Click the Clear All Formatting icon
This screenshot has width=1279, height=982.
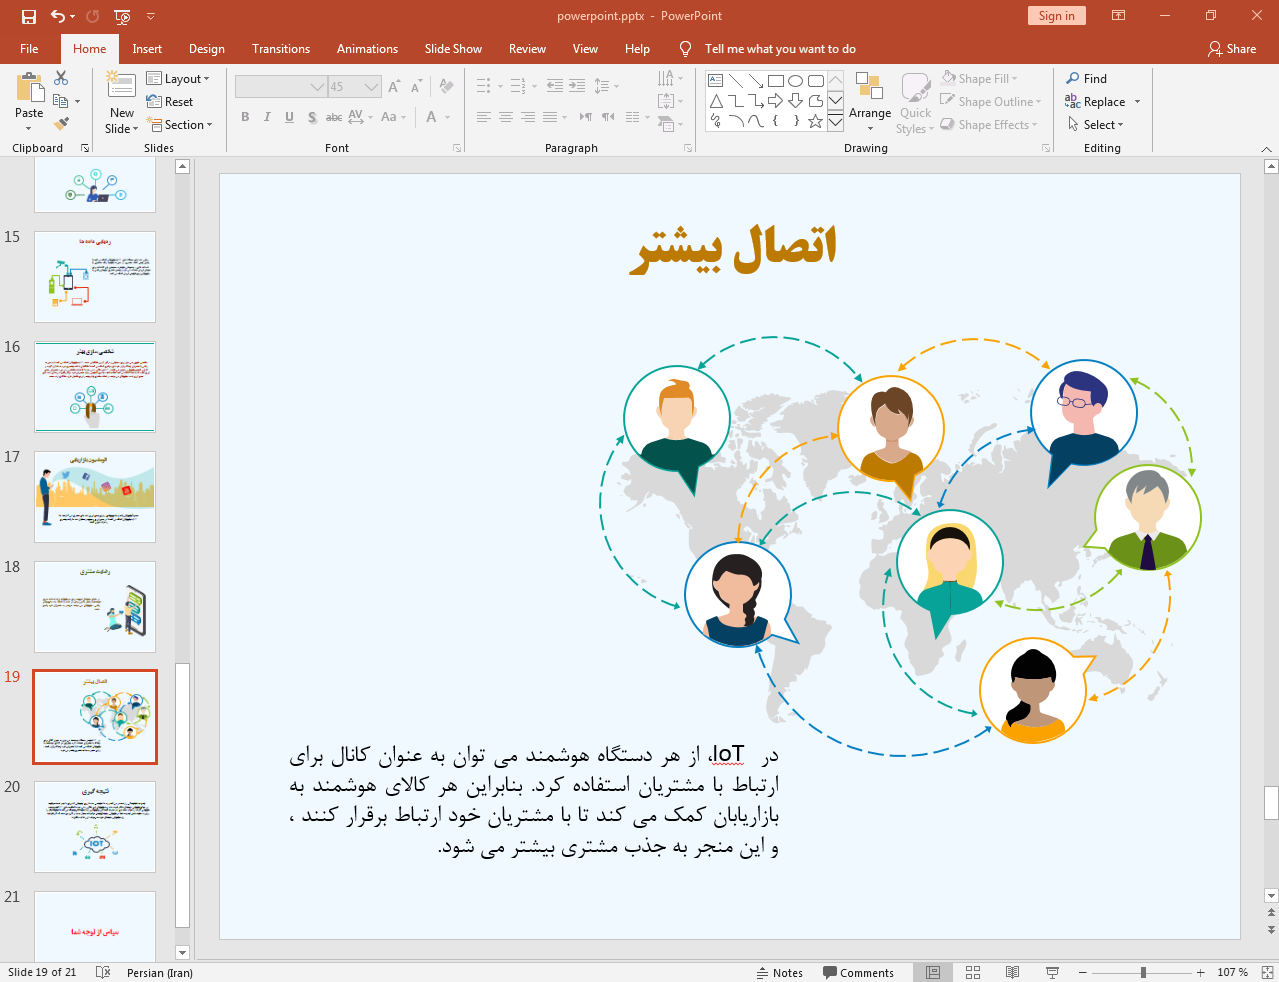click(446, 87)
